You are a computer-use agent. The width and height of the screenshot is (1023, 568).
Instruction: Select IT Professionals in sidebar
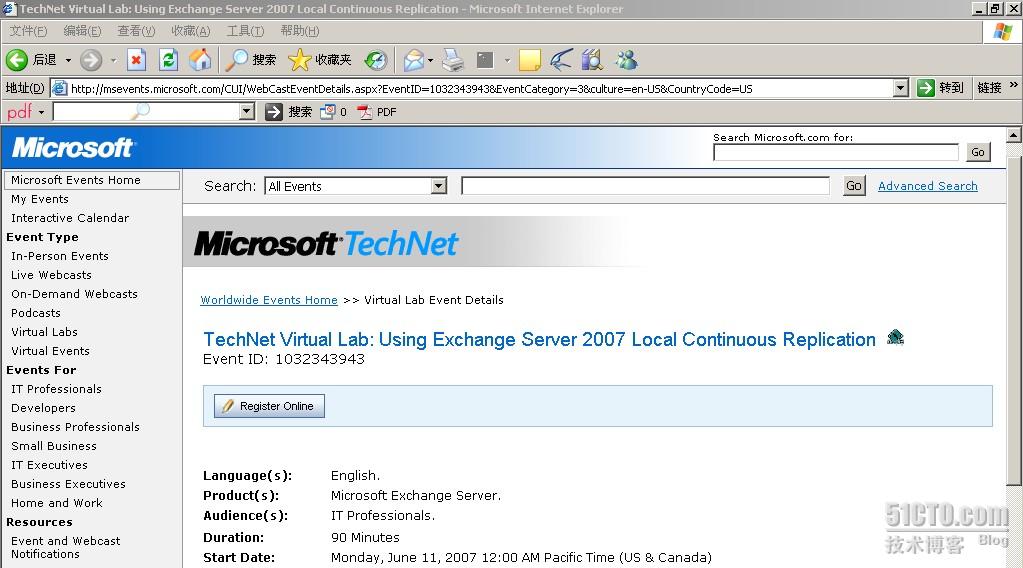click(x=56, y=389)
